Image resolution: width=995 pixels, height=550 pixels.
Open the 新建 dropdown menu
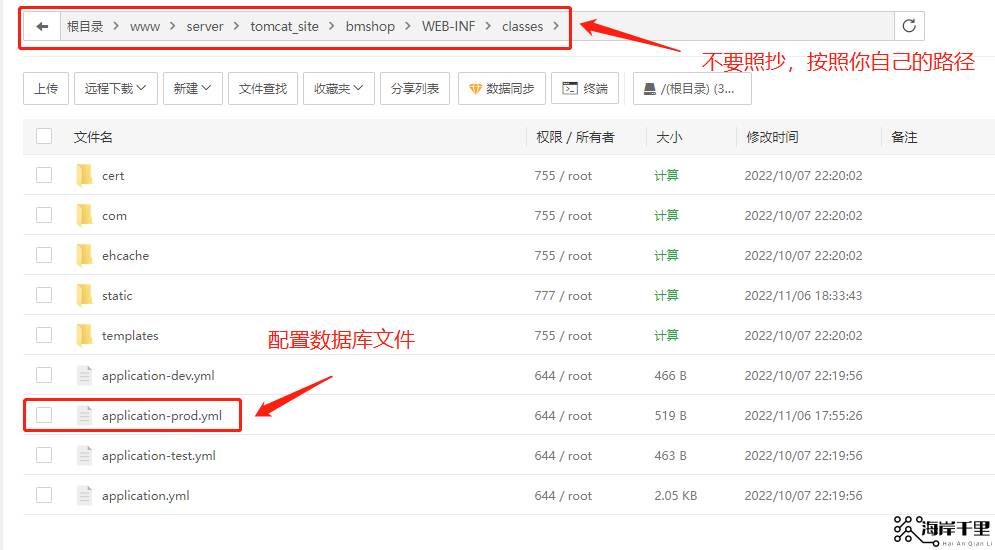[x=192, y=89]
